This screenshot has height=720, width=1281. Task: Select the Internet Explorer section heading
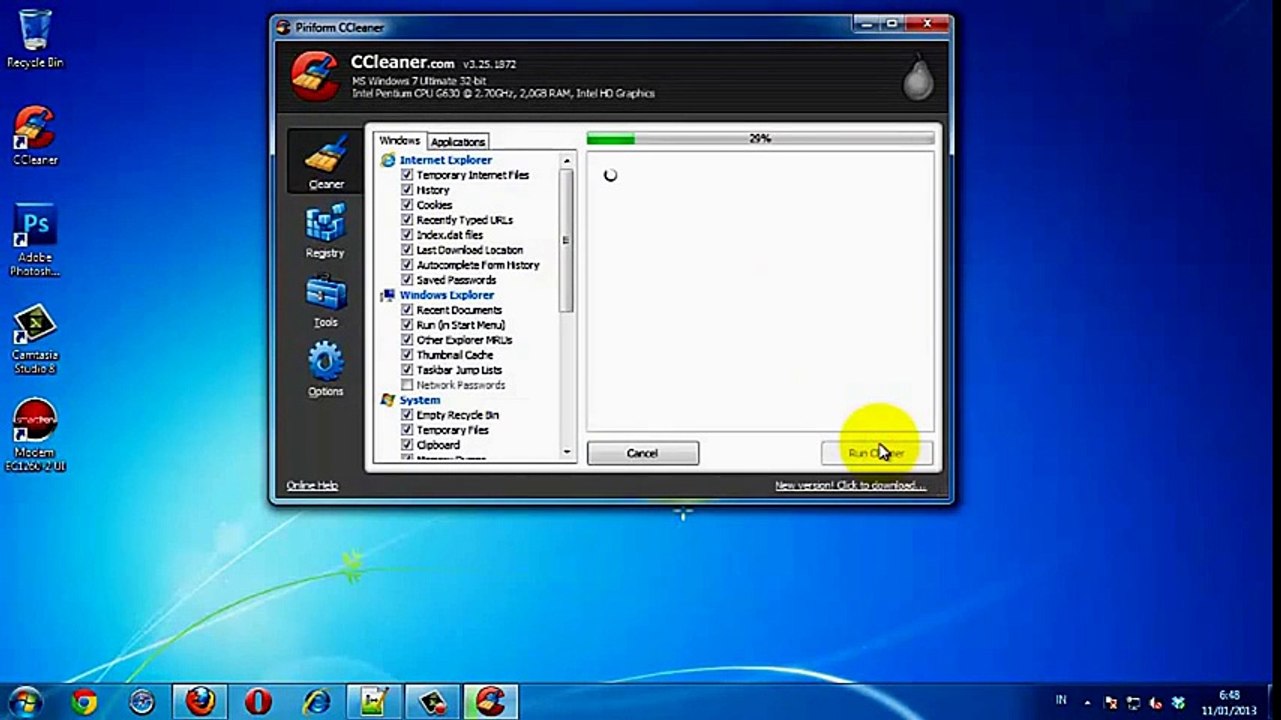[445, 160]
